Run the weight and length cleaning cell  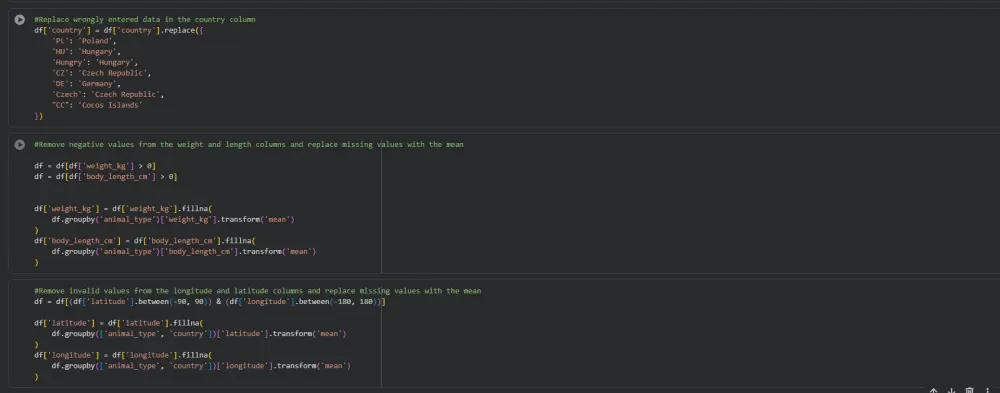point(20,145)
